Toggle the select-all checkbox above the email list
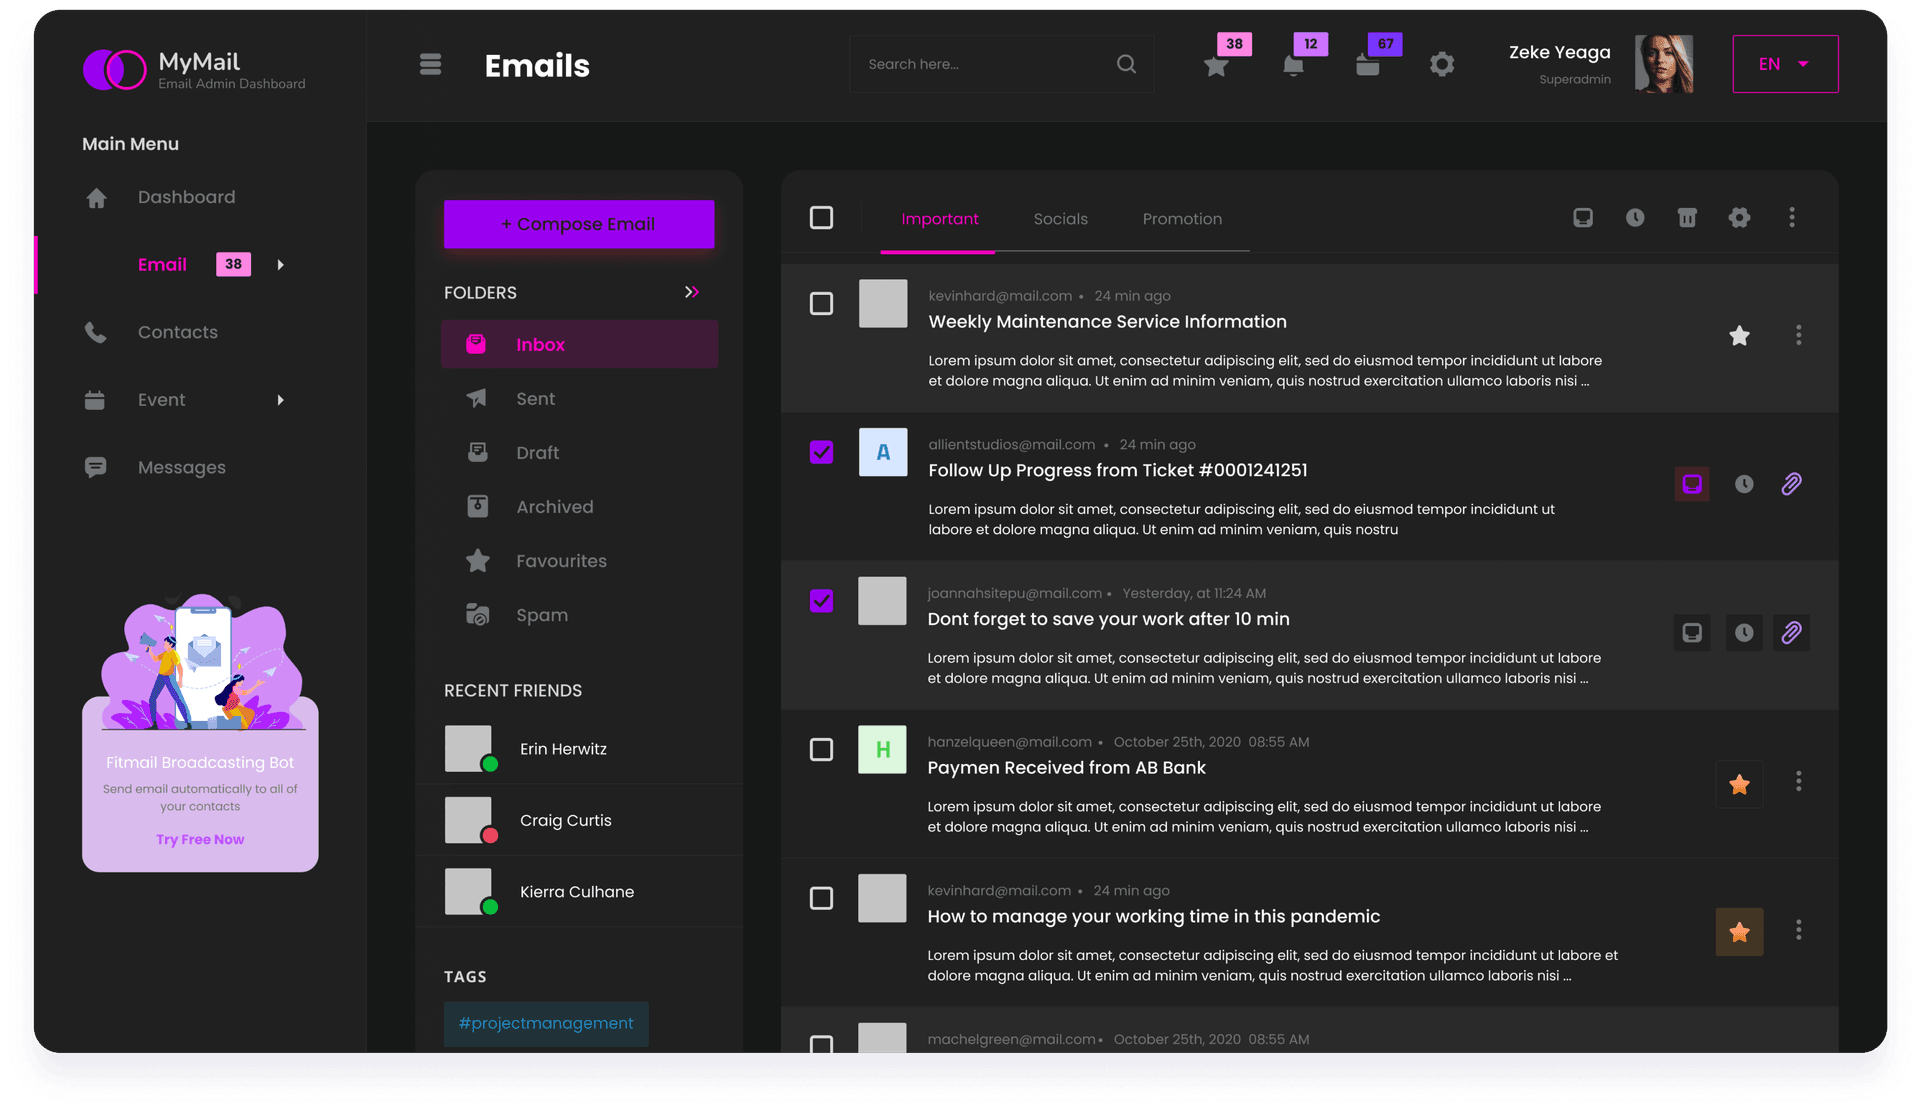1920x1109 pixels. tap(821, 216)
